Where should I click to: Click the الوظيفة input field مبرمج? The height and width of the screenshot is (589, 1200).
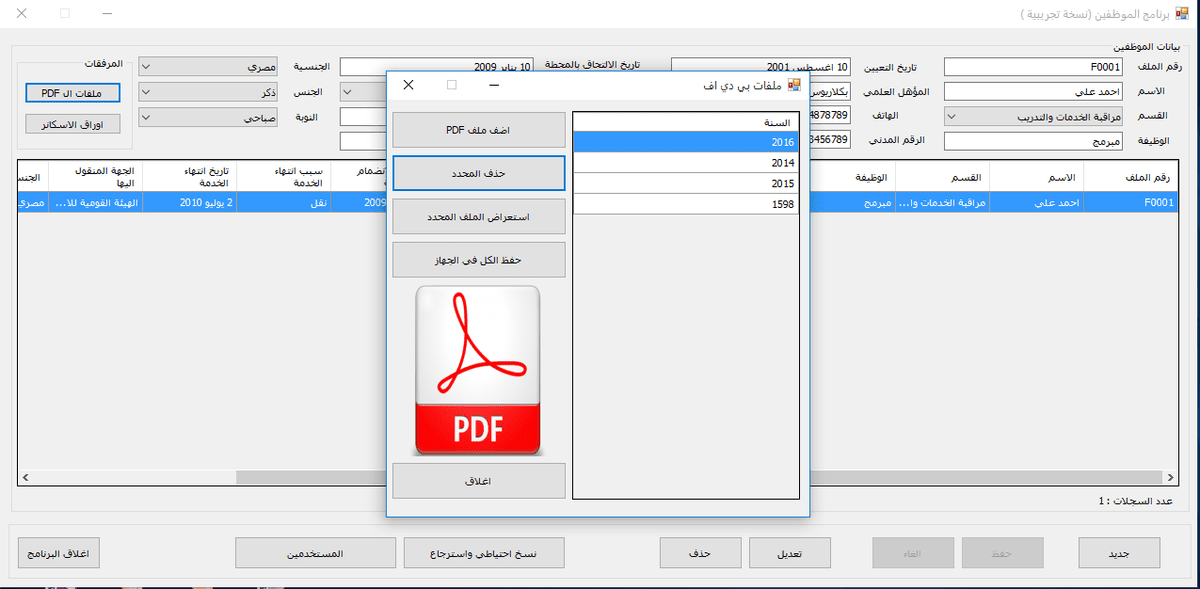[1035, 141]
